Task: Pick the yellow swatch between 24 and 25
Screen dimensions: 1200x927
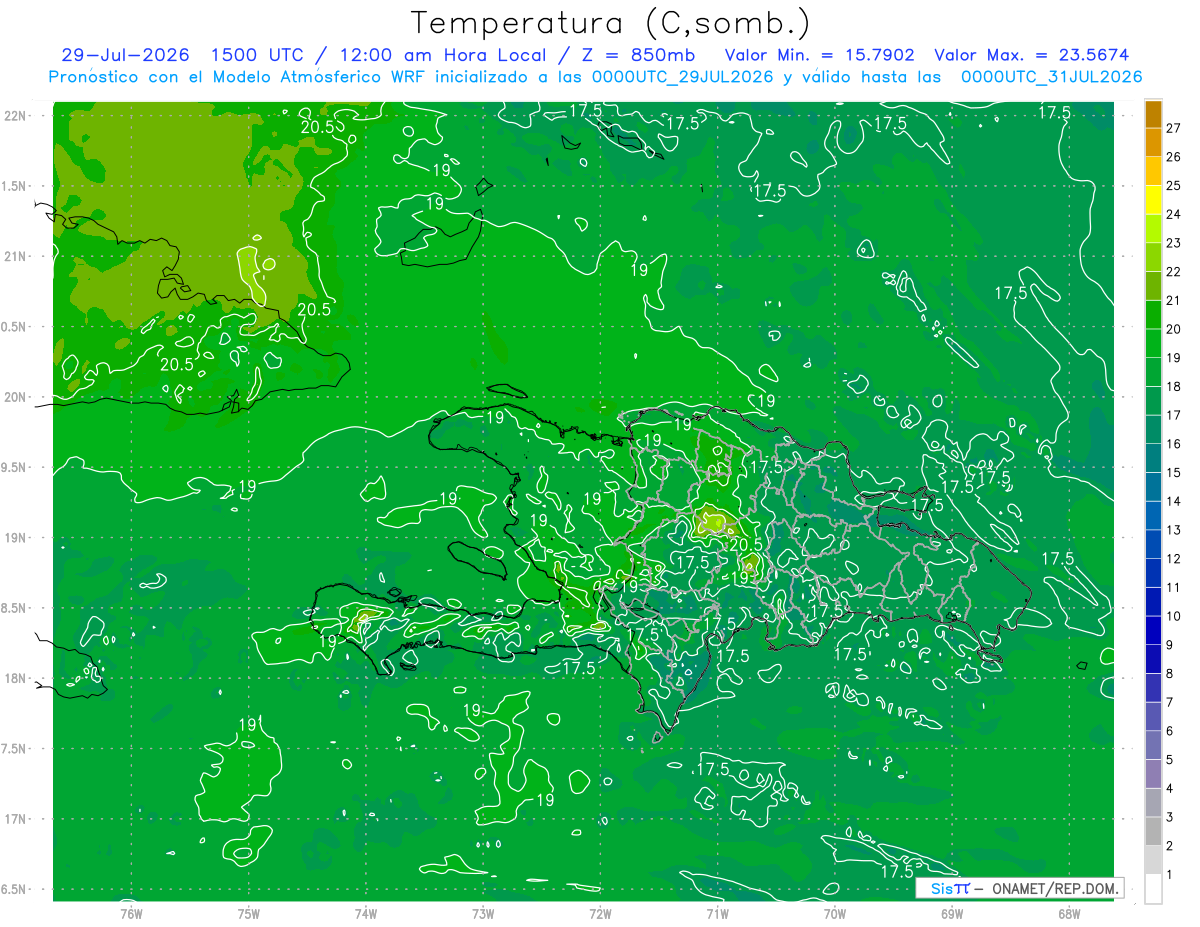Action: coord(1153,200)
